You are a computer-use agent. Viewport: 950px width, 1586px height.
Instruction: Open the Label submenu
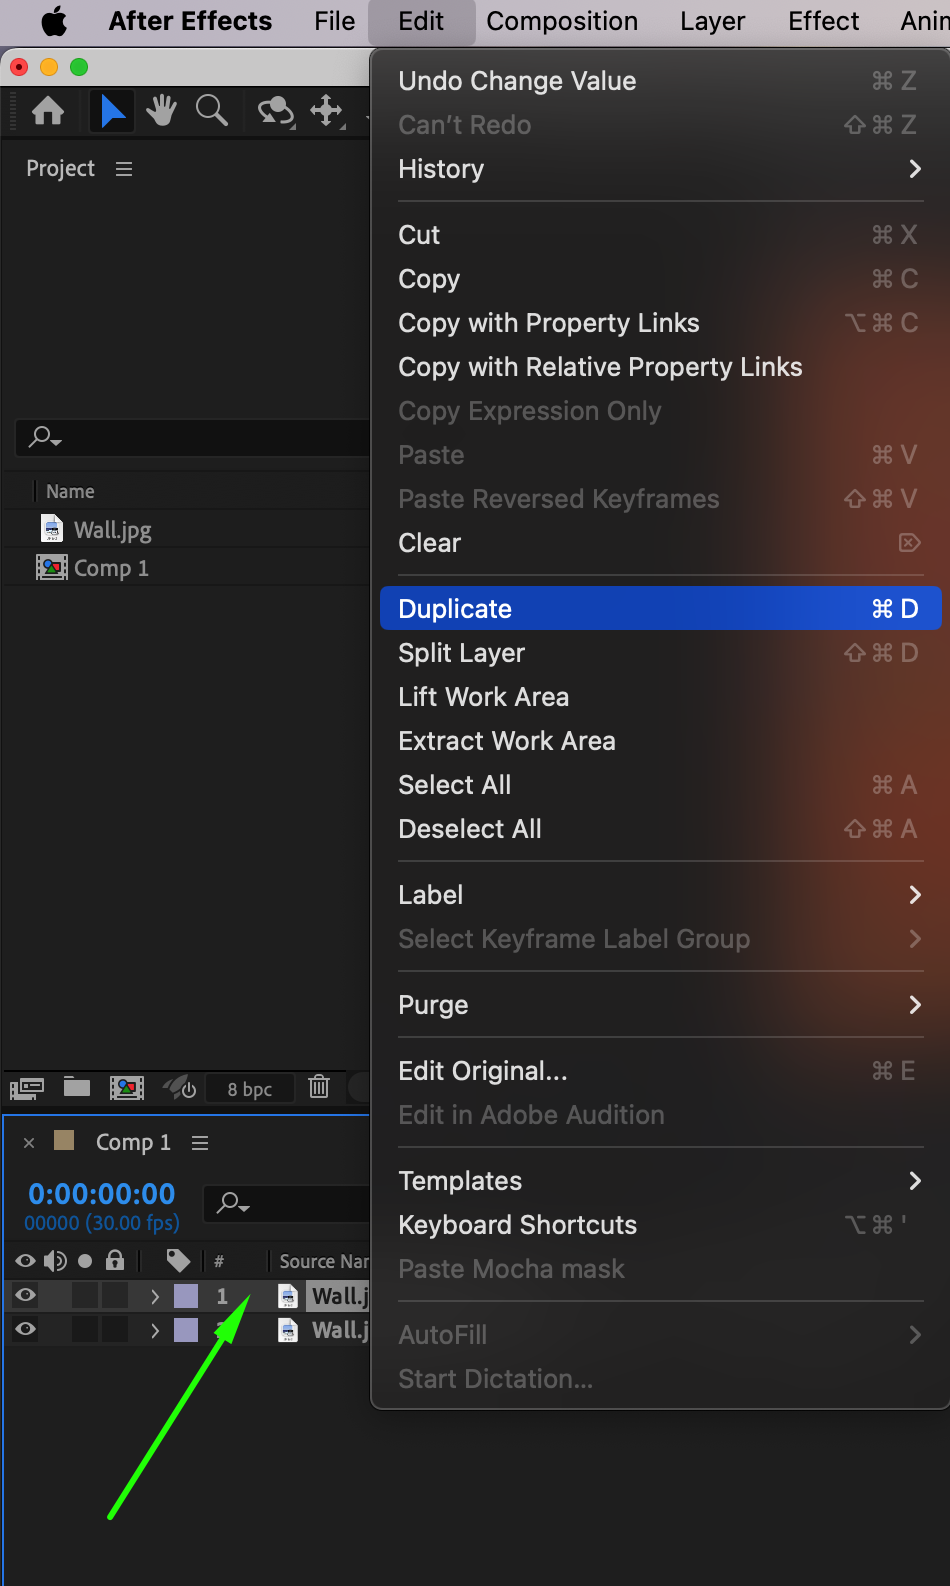click(x=659, y=895)
